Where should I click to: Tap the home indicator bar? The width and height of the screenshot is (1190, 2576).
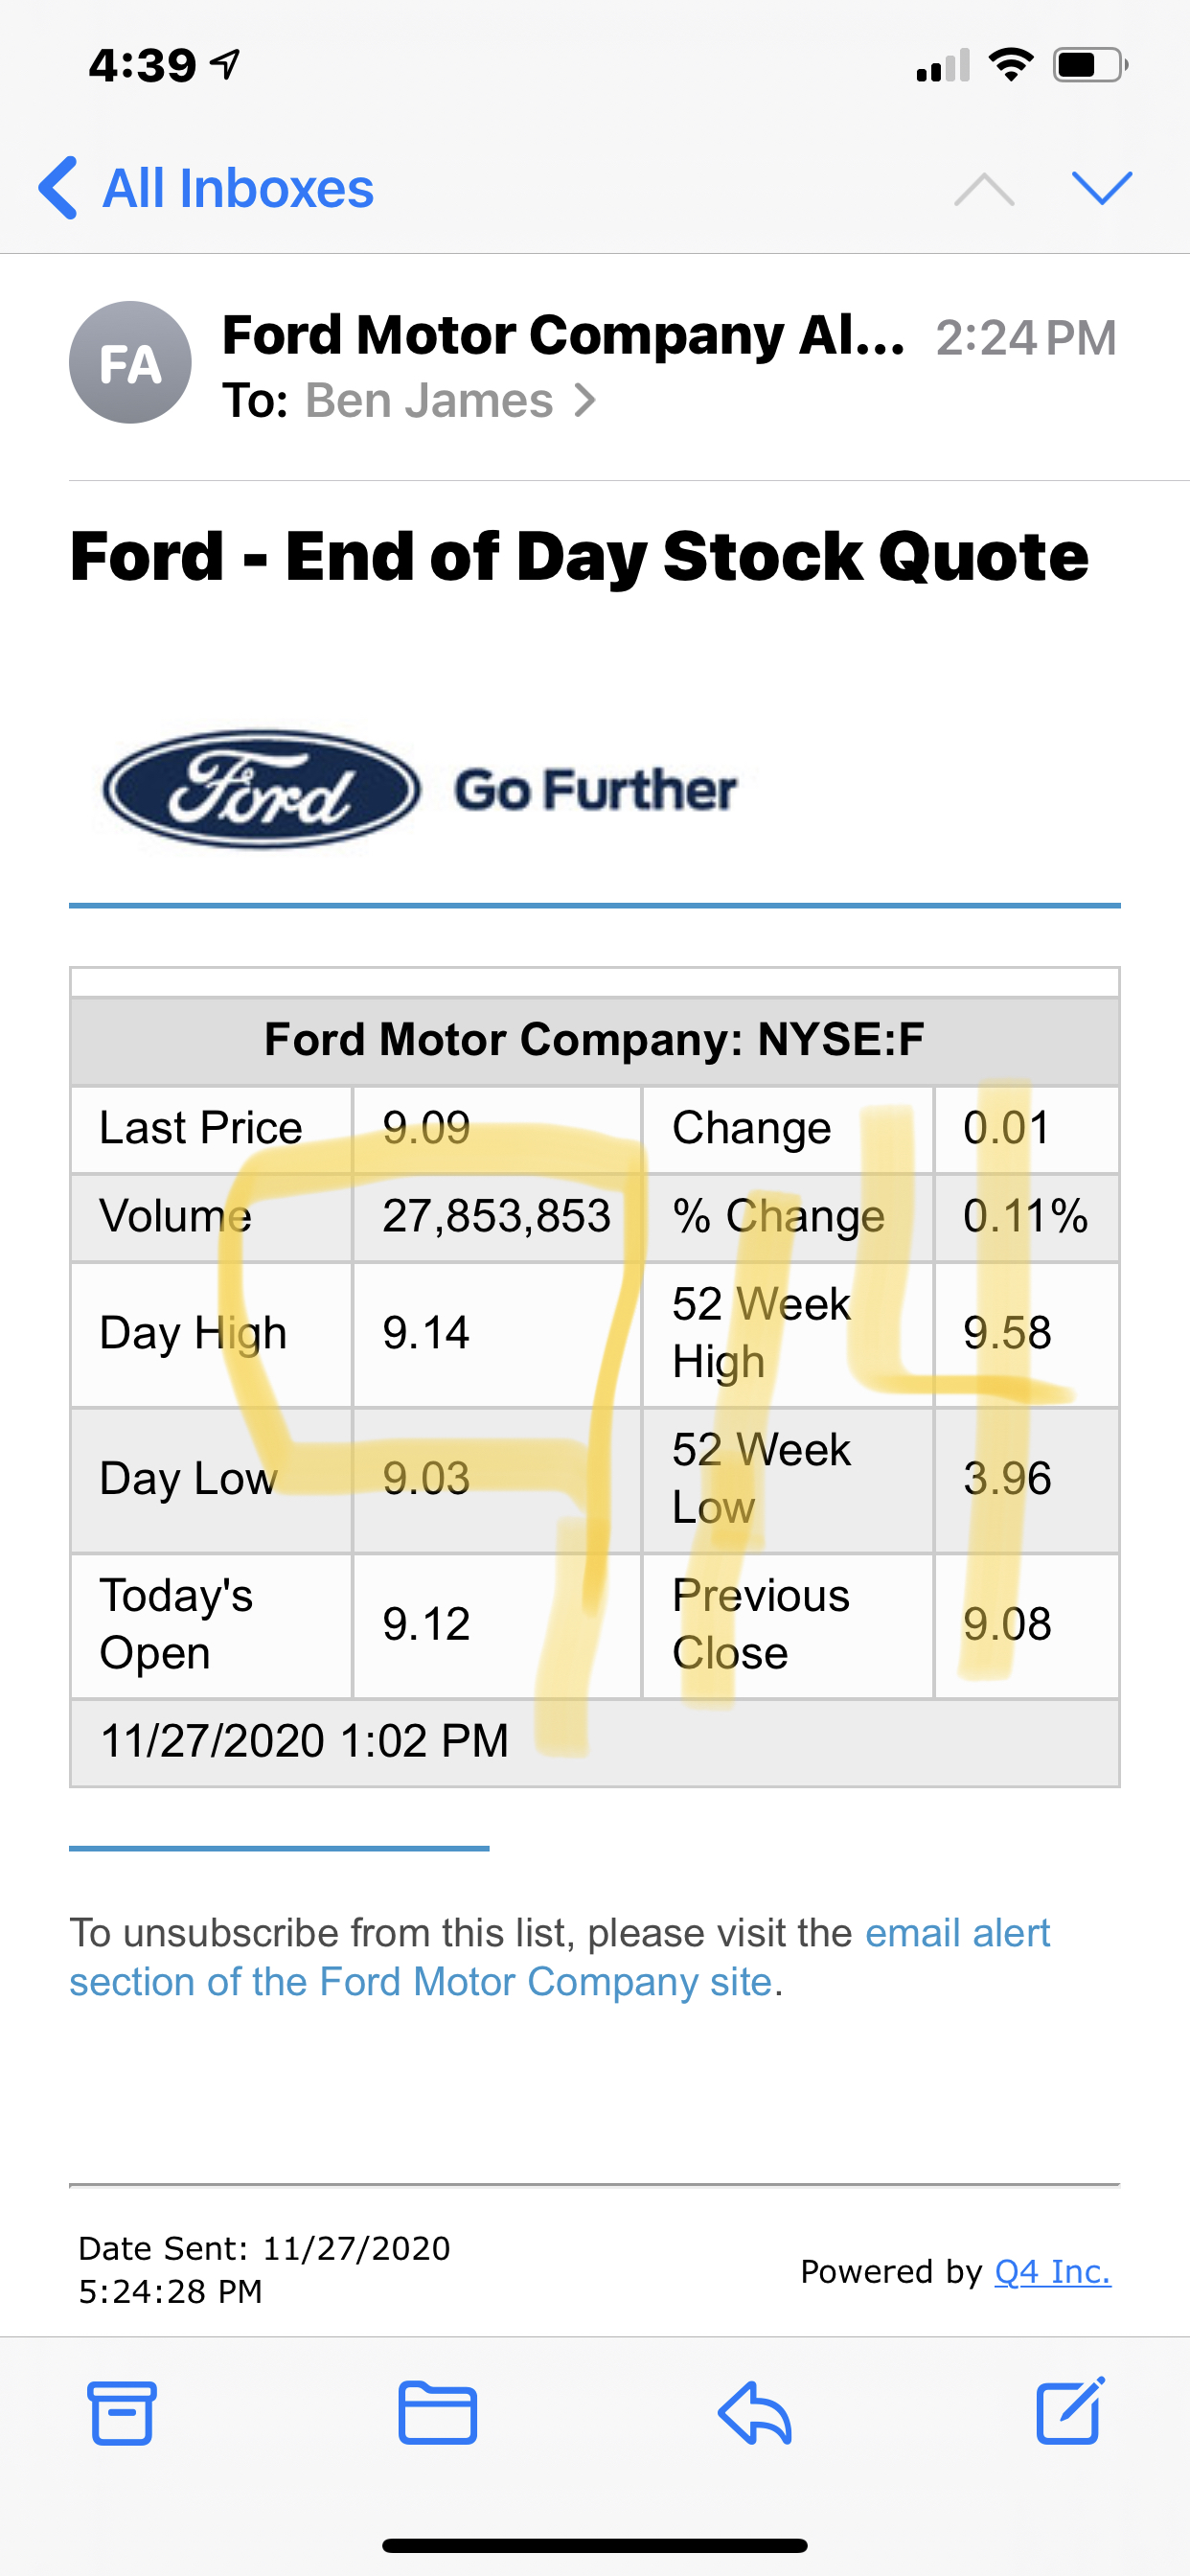coord(594,2545)
